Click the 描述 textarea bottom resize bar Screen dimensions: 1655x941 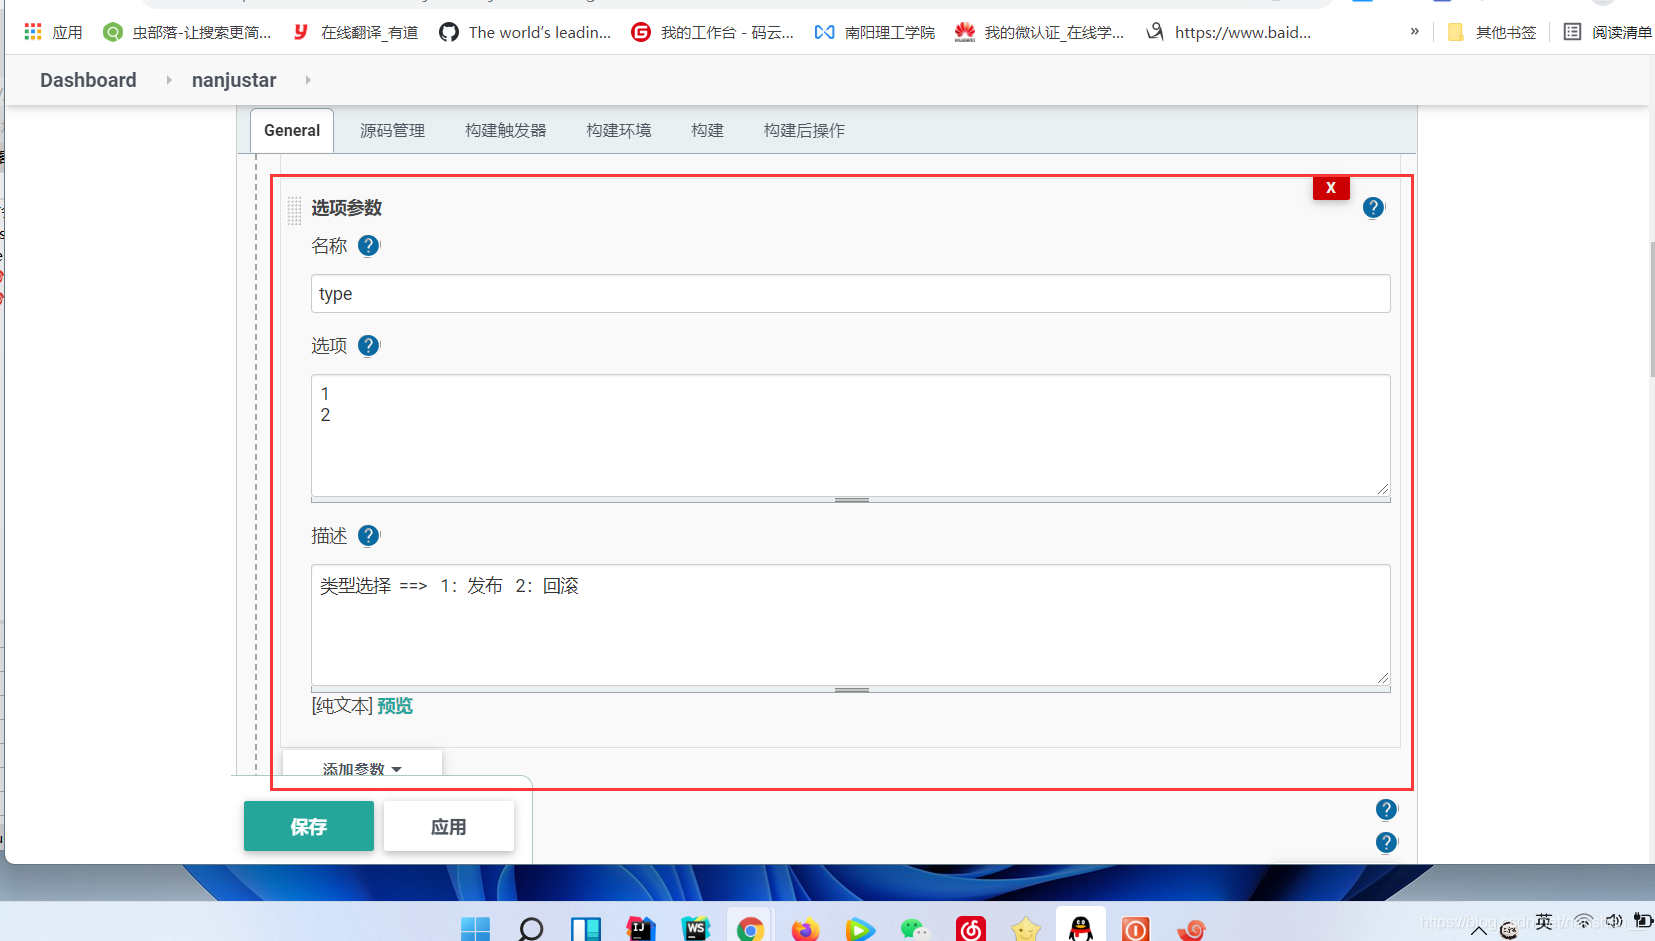coord(851,689)
